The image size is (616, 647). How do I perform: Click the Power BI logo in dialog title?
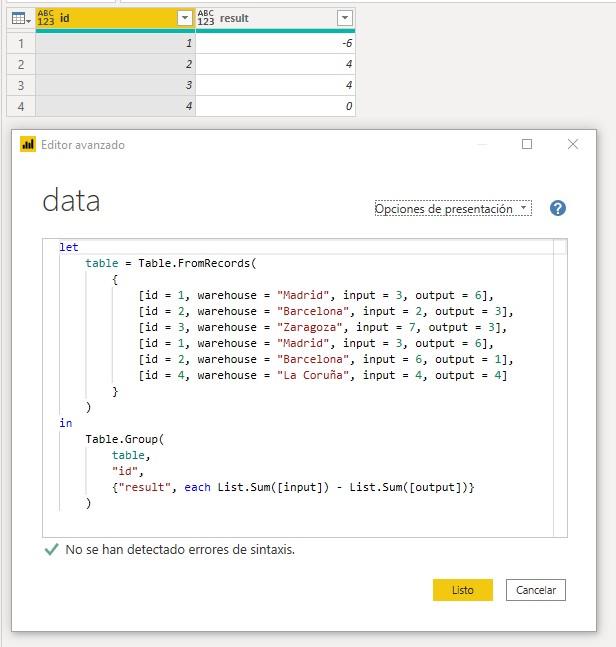click(x=28, y=145)
